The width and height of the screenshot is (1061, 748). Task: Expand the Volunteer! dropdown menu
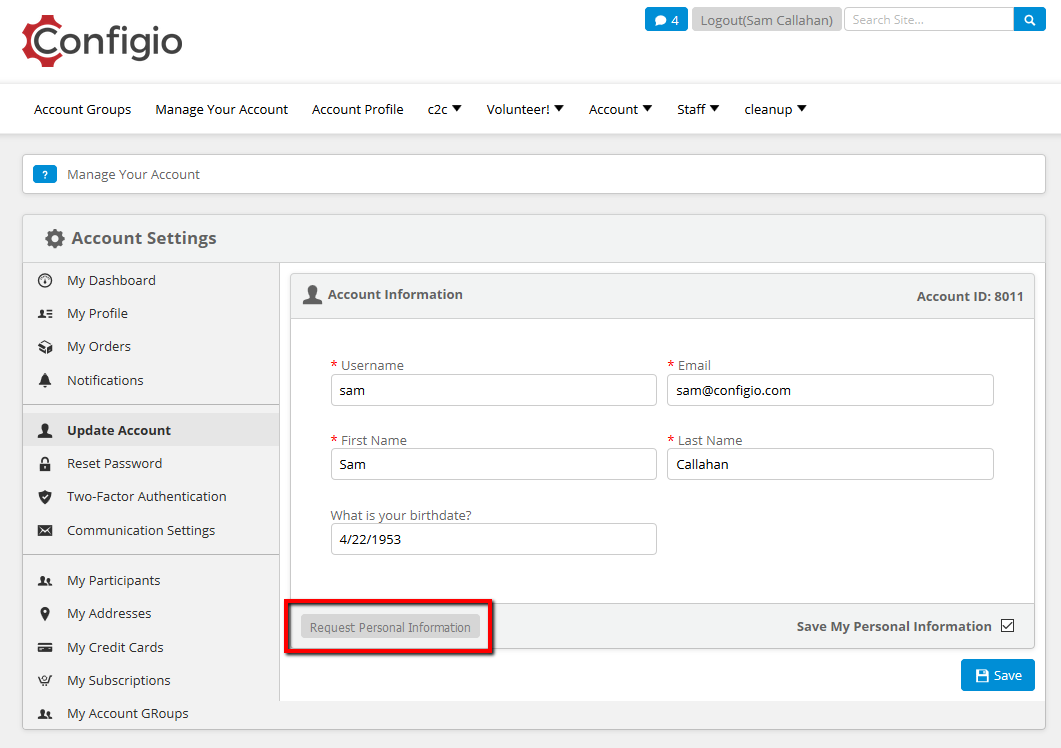click(524, 109)
